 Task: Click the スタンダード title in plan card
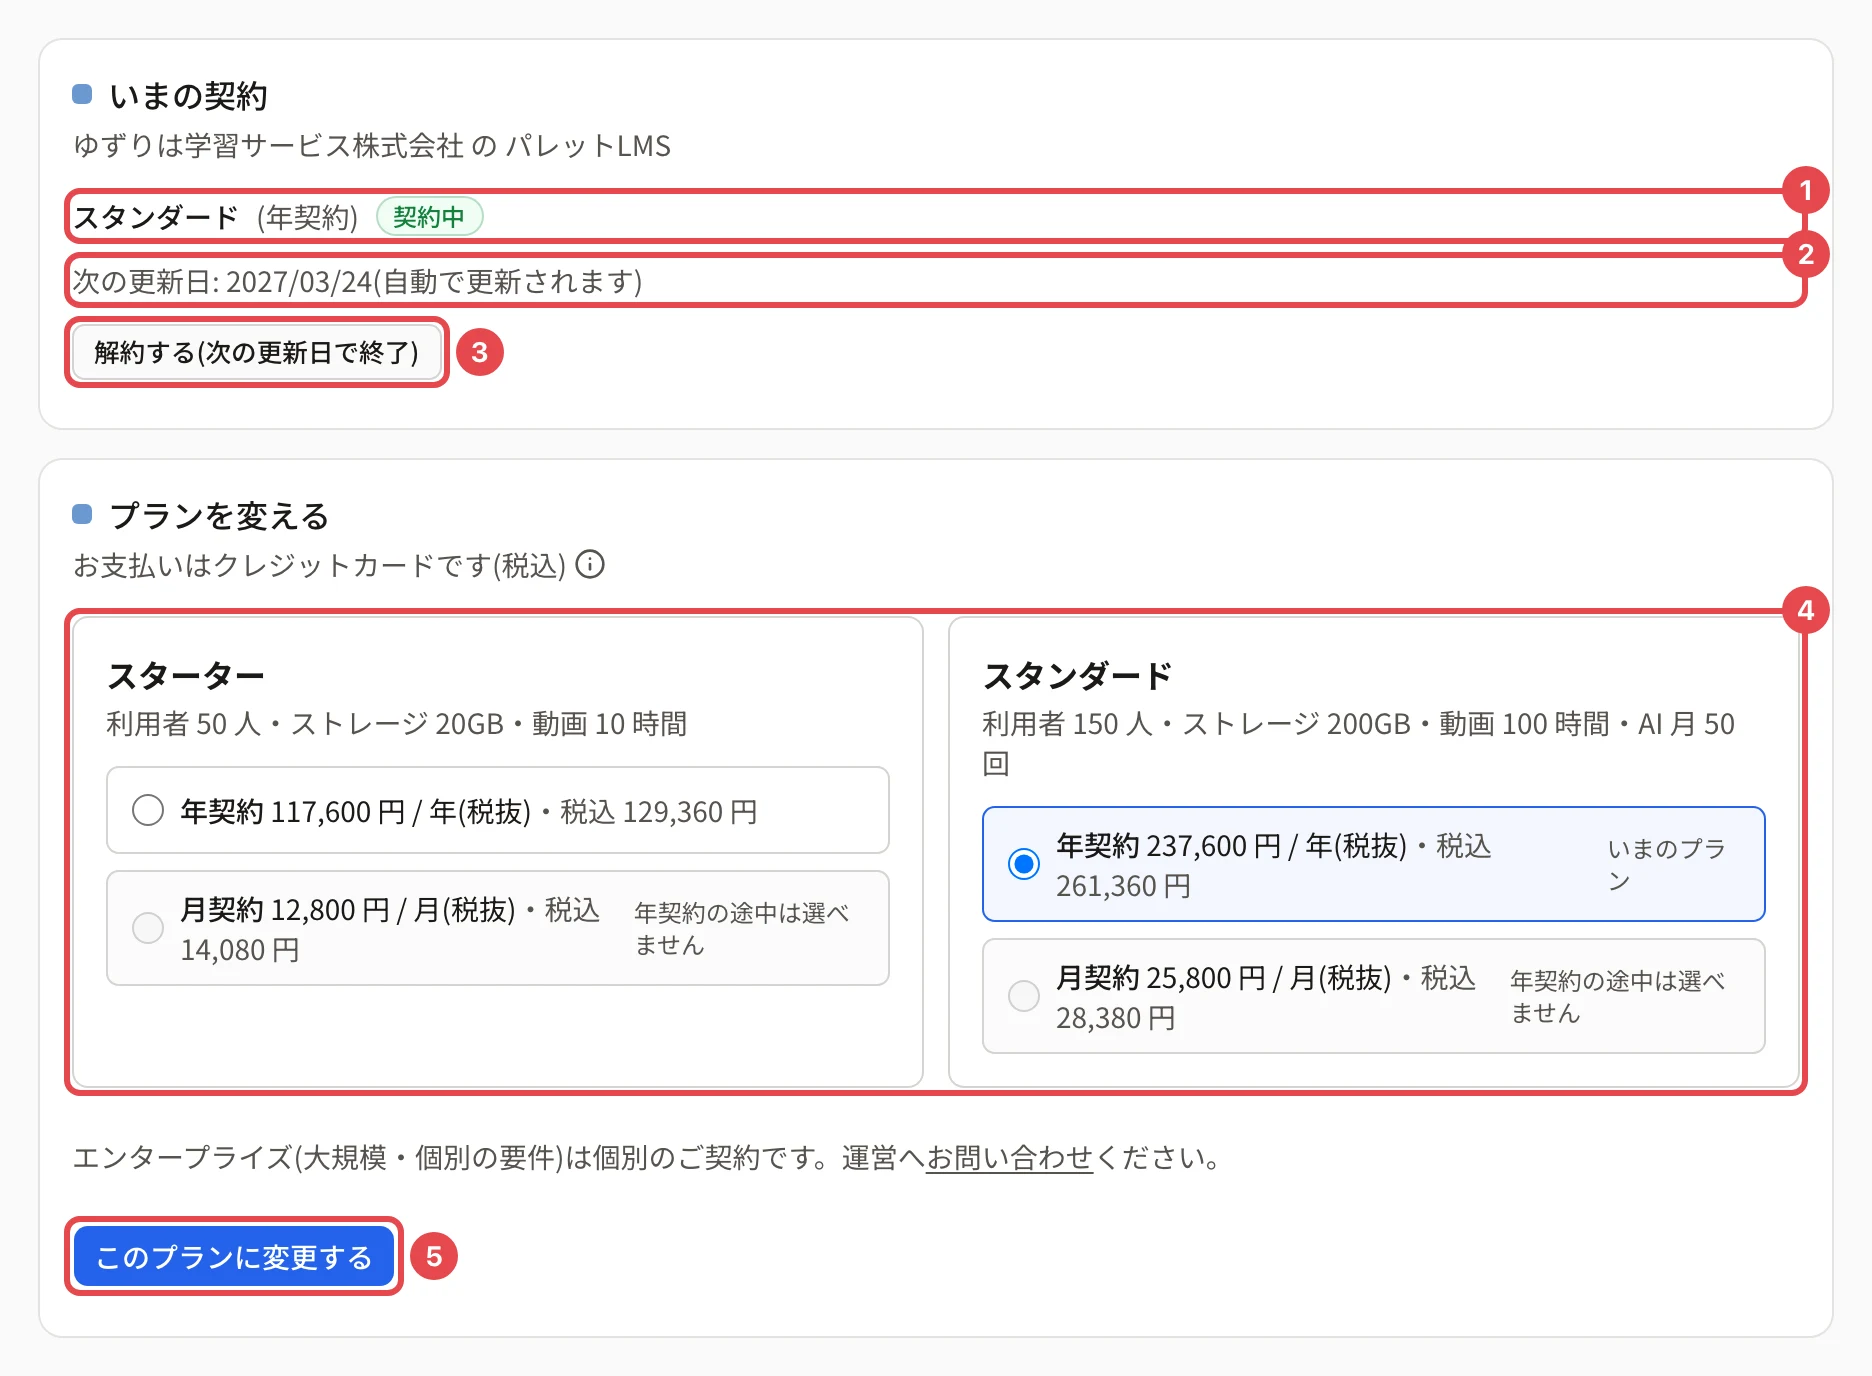pos(1077,676)
